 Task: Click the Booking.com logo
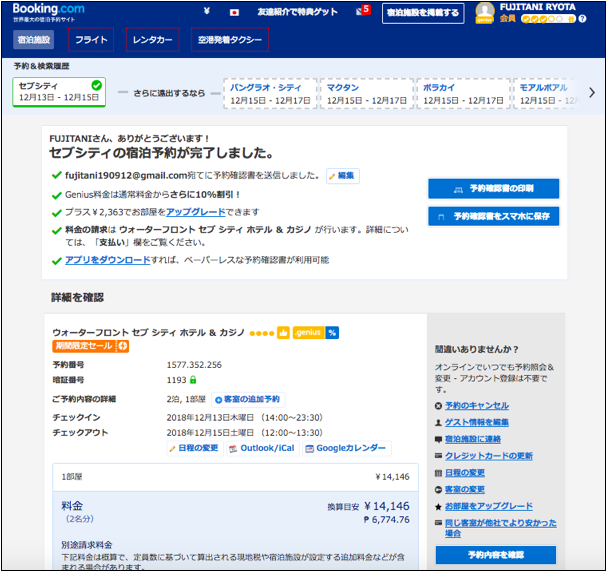[49, 10]
